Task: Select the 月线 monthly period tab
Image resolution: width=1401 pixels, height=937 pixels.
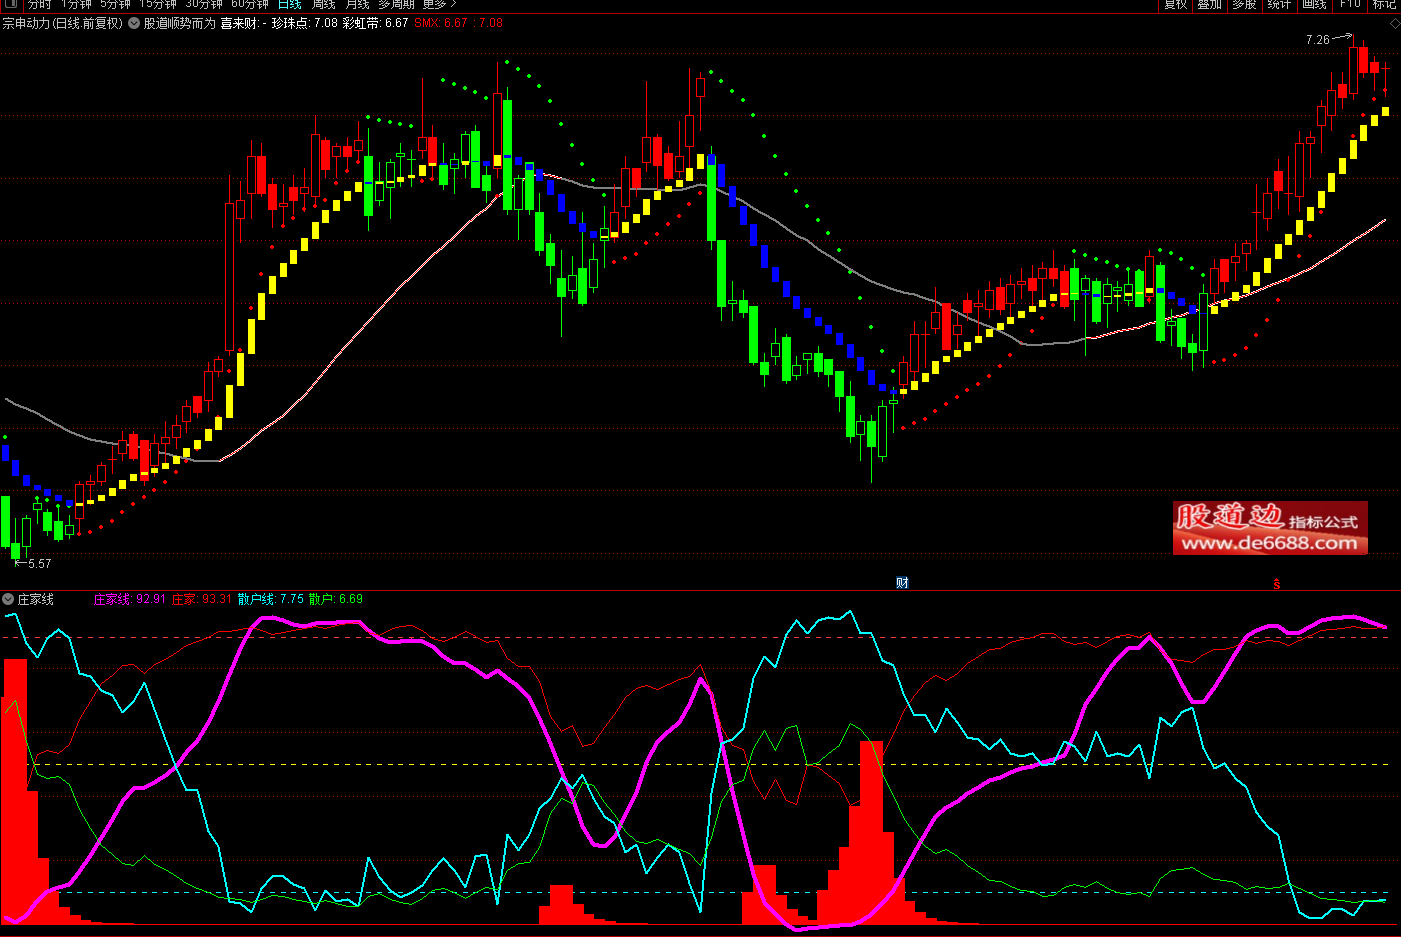Action: pyautogui.click(x=357, y=4)
